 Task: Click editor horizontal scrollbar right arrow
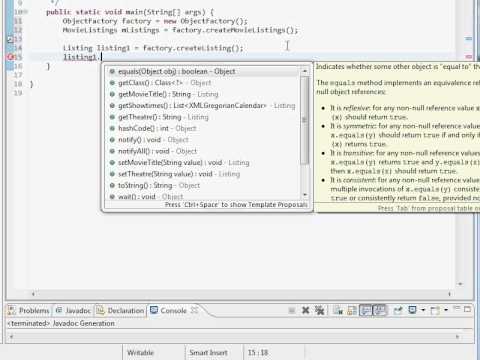point(450,294)
